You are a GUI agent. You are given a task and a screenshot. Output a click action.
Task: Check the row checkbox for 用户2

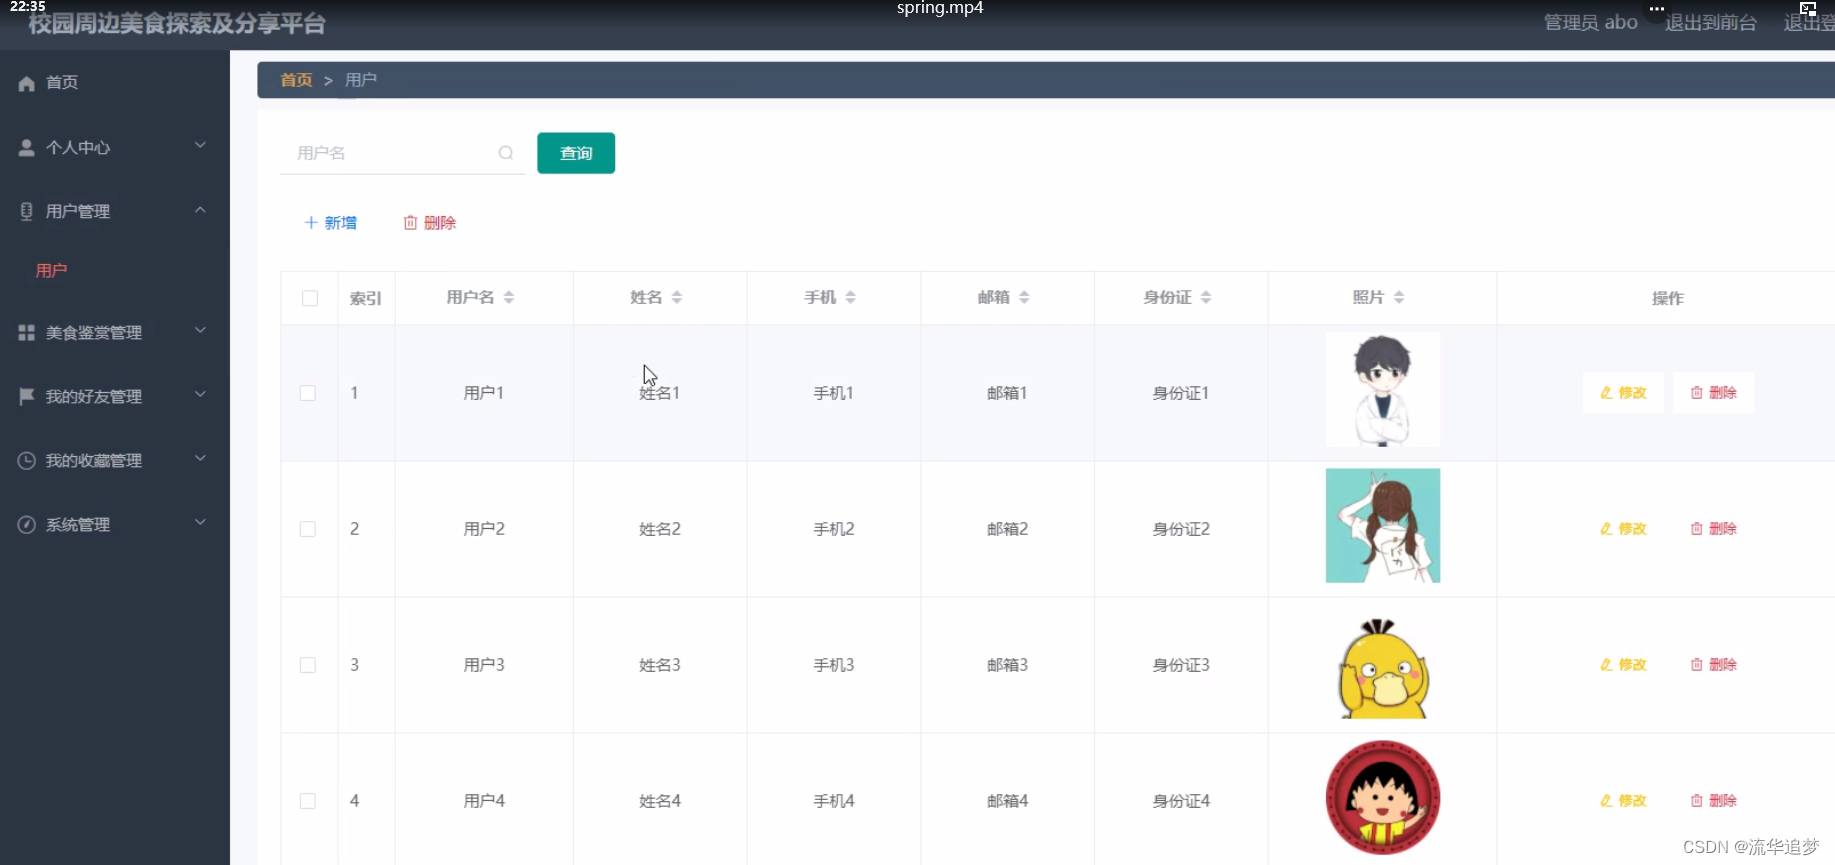click(x=308, y=529)
